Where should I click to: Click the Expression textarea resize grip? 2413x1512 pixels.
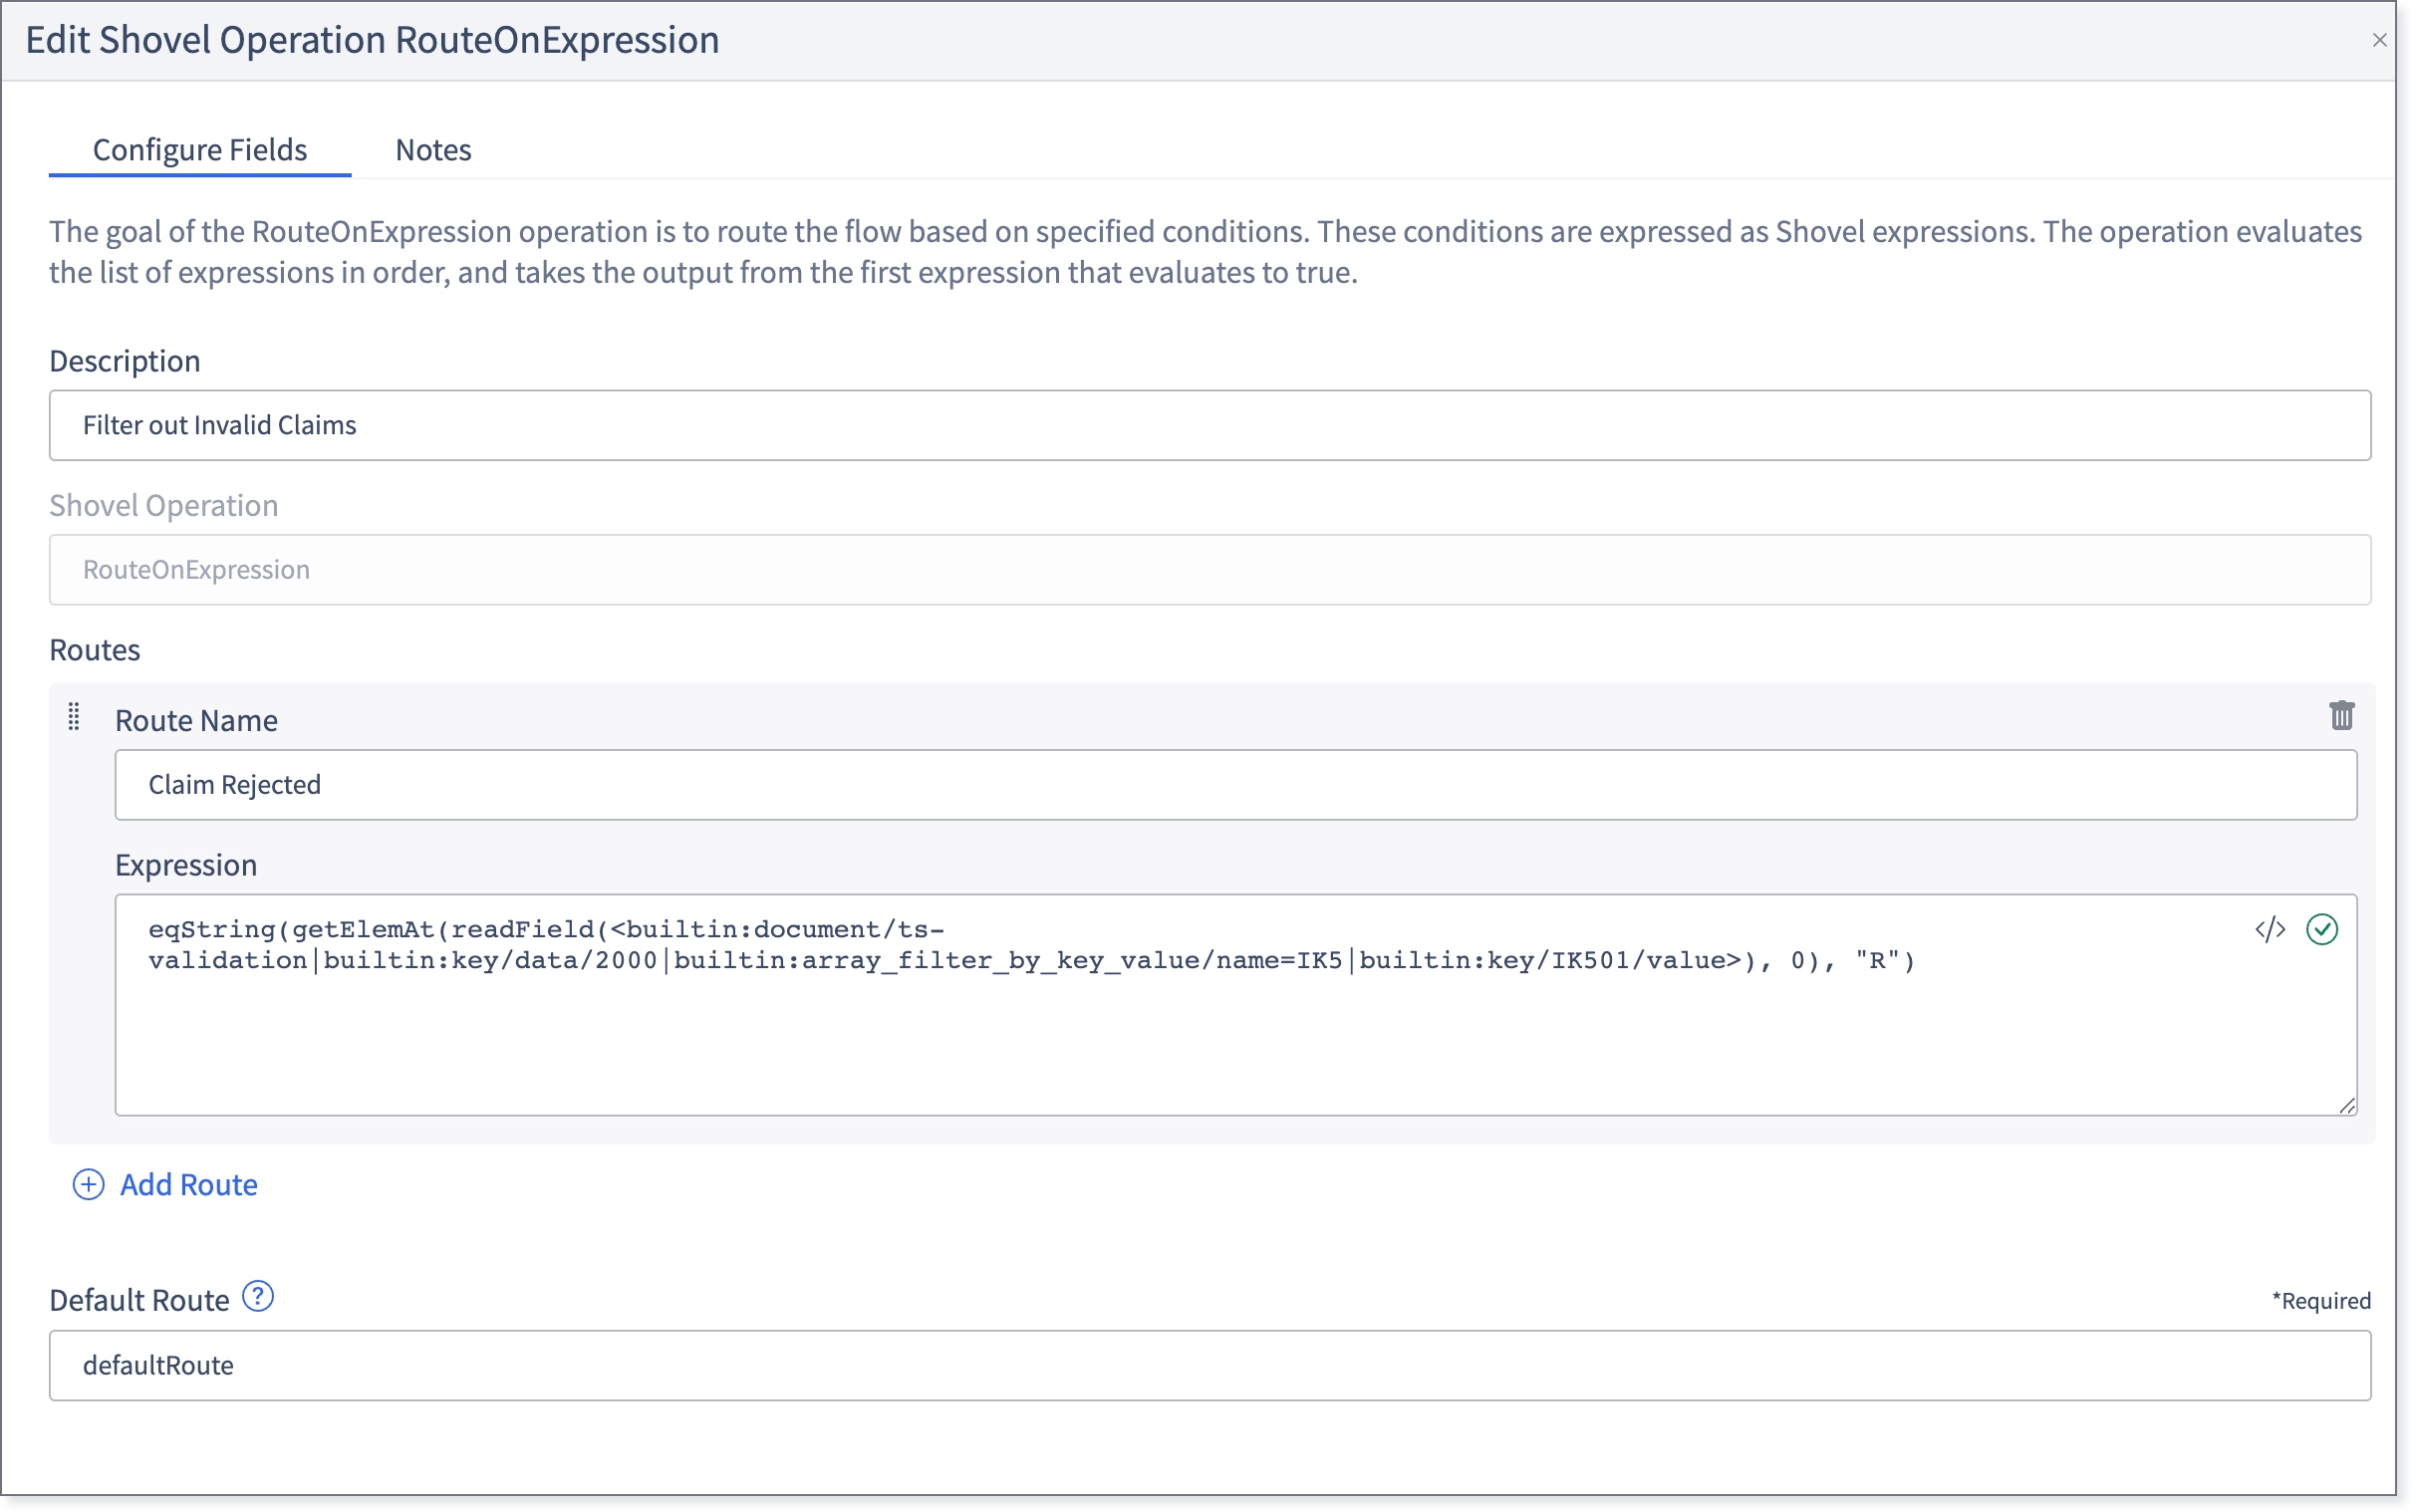tap(2346, 1105)
